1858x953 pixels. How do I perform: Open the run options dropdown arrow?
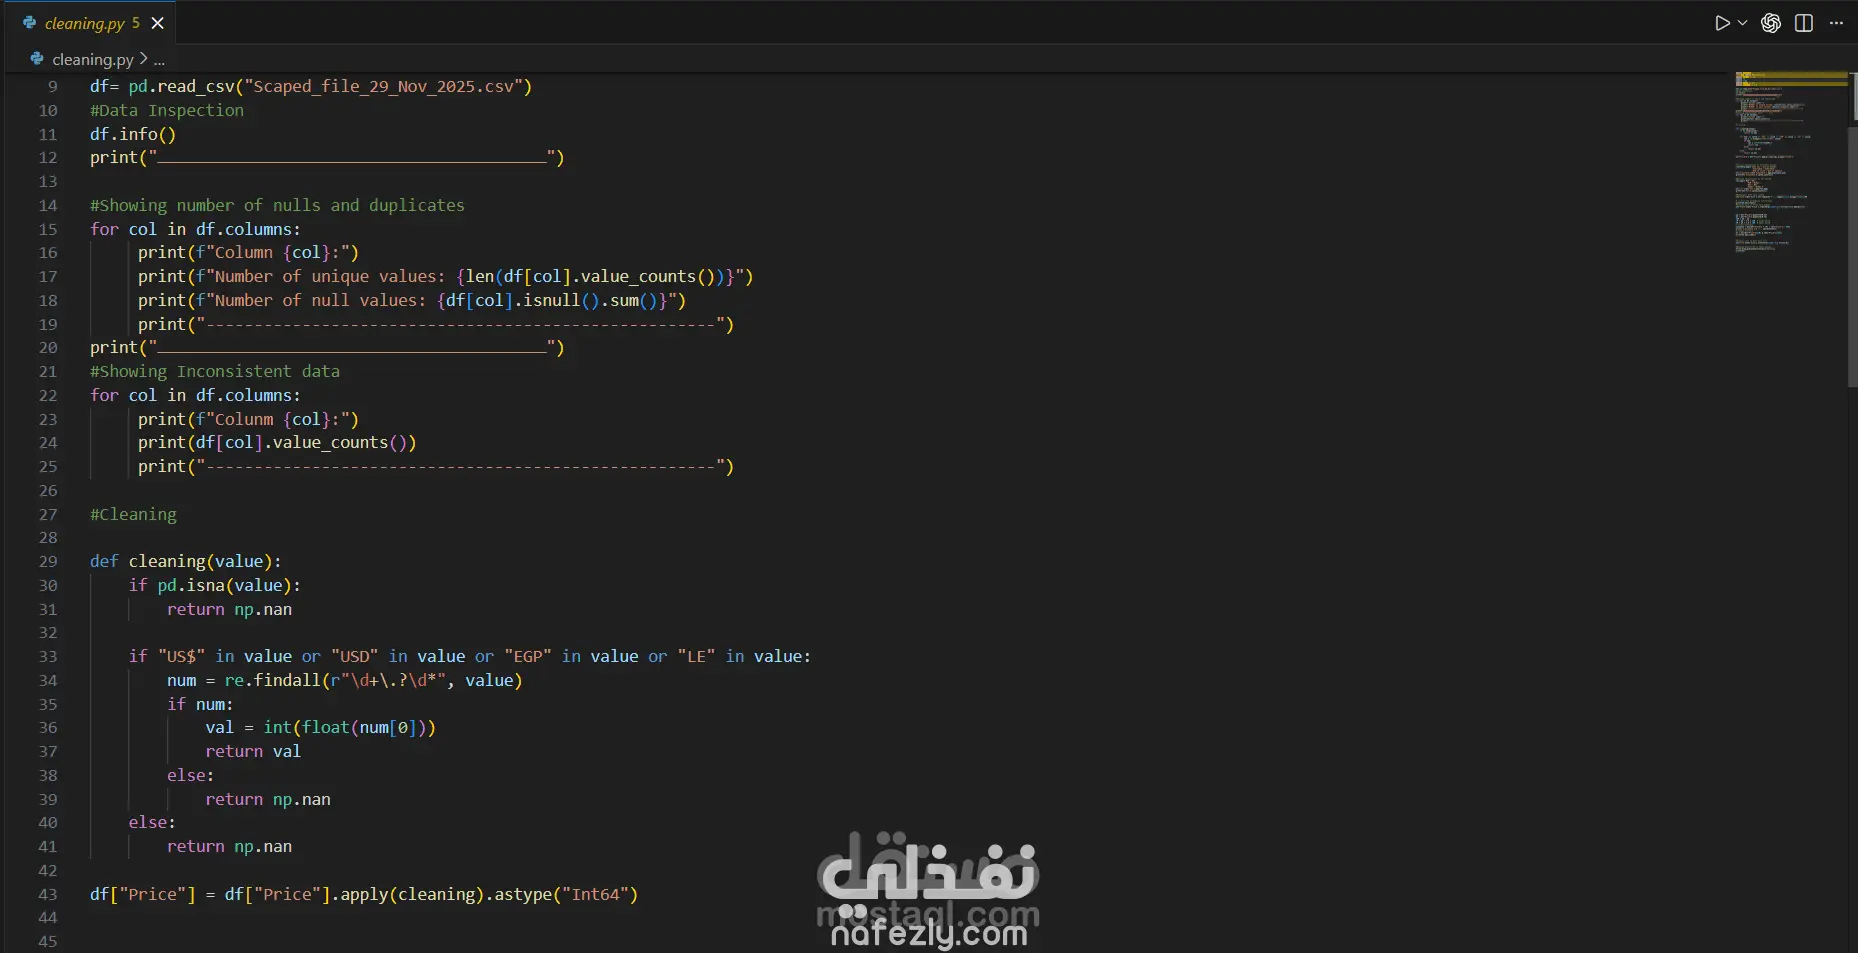tap(1742, 23)
